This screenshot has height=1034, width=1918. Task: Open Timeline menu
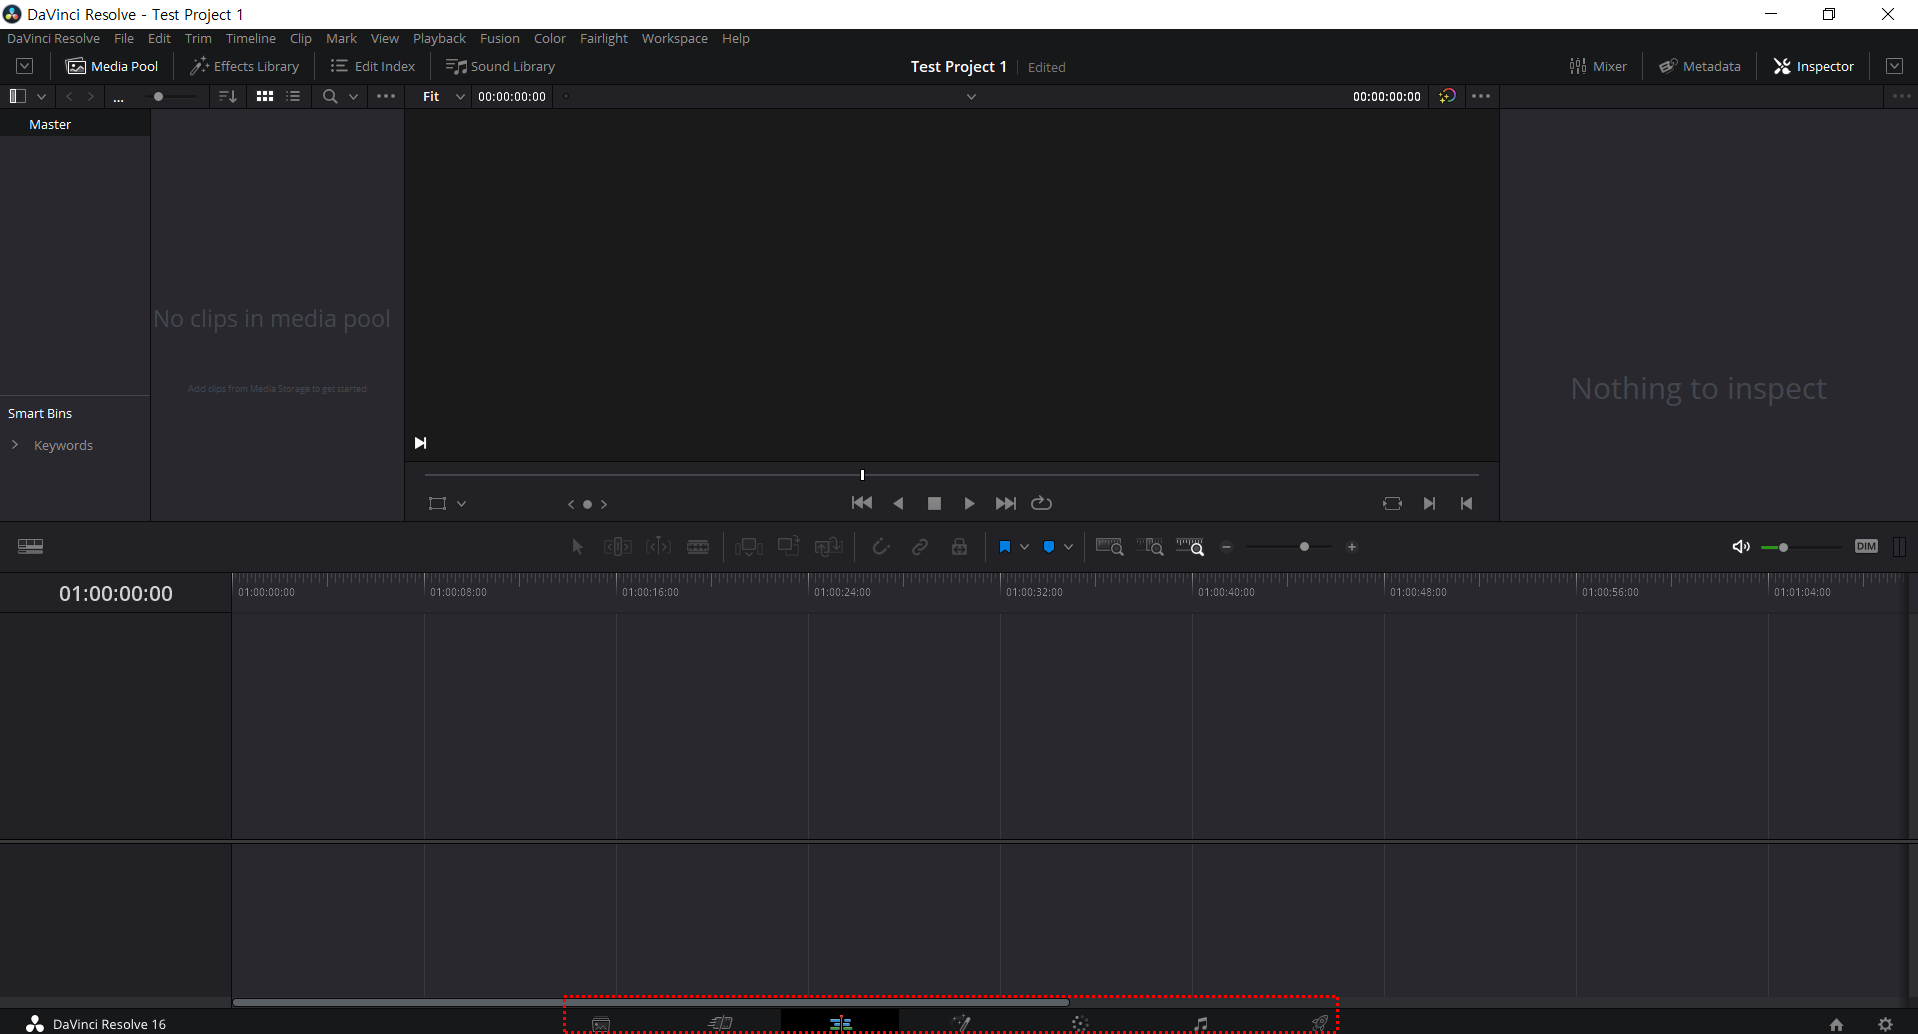[x=251, y=38]
